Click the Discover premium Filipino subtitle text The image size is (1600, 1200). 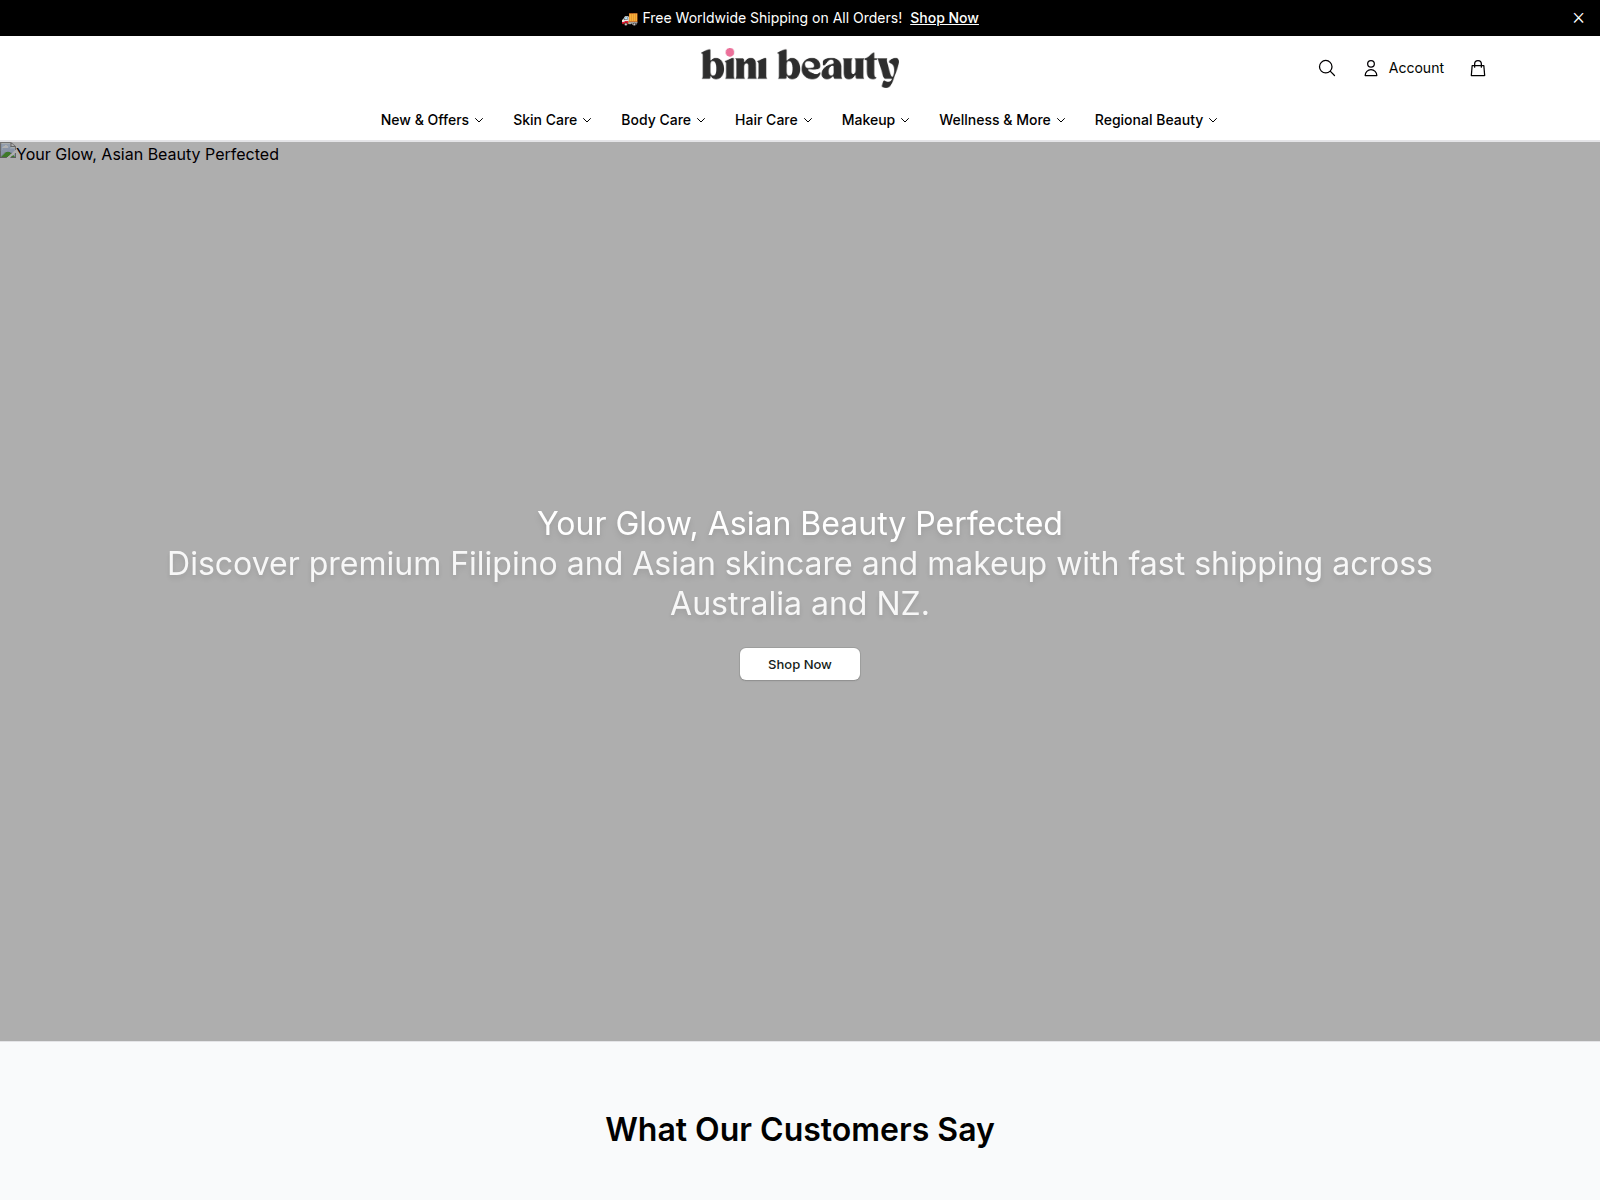click(800, 583)
